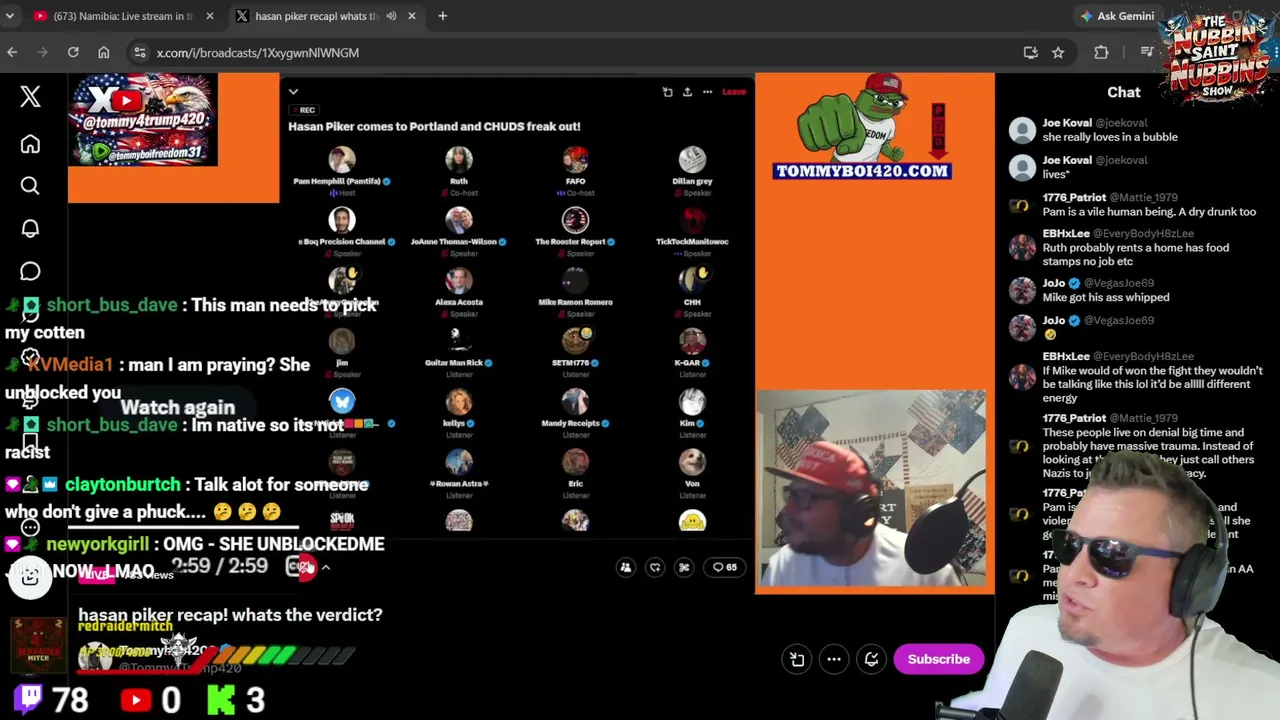This screenshot has width=1280, height=720.
Task: Open the chat bubble icon in X sidebar
Action: 30,272
